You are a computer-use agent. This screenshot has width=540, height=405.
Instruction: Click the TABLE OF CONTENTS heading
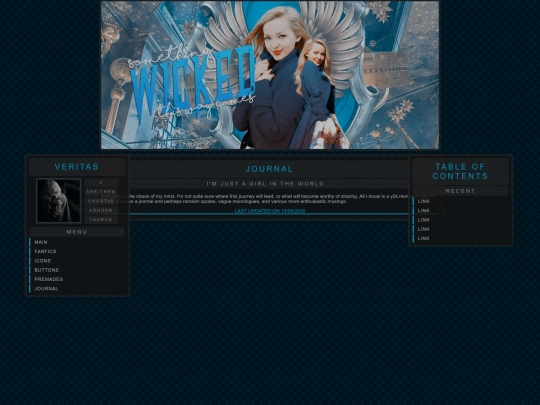click(460, 172)
